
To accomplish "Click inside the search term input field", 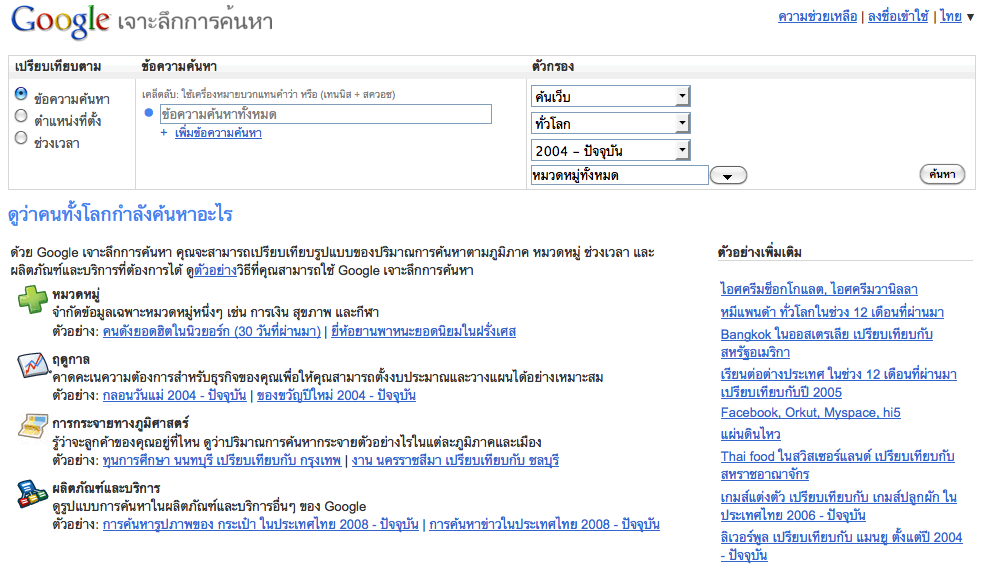I will 325,114.
